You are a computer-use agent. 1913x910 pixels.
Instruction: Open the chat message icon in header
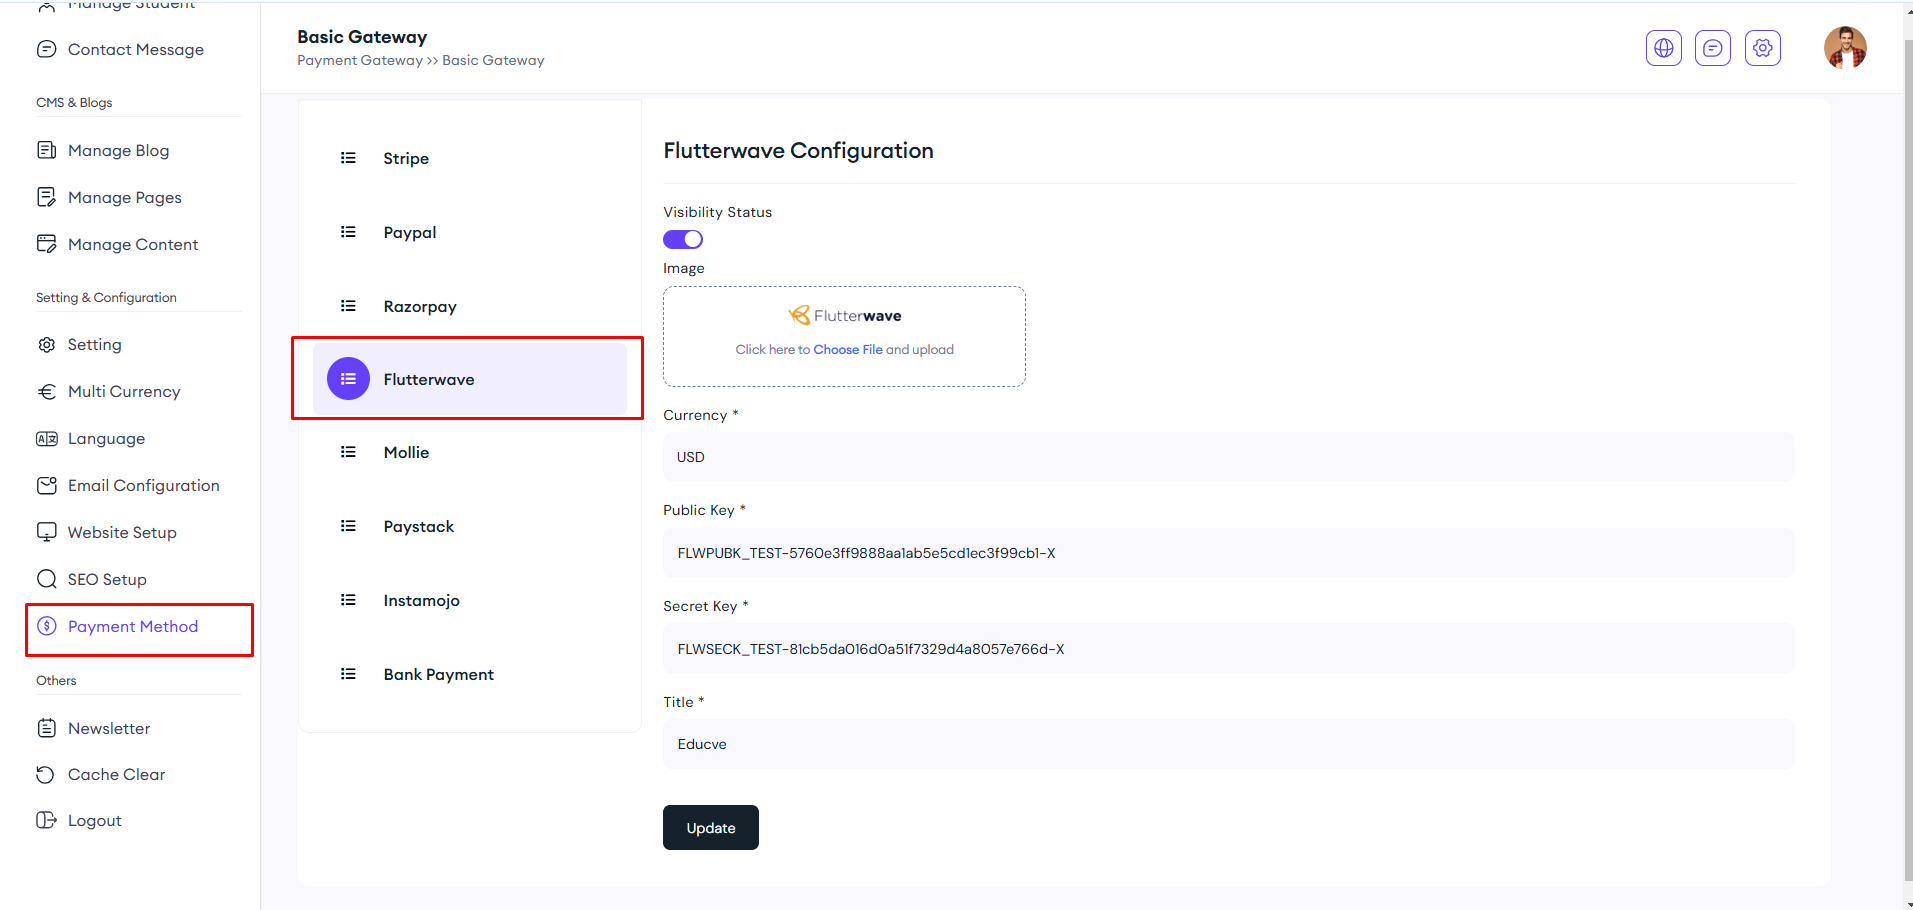pyautogui.click(x=1712, y=48)
